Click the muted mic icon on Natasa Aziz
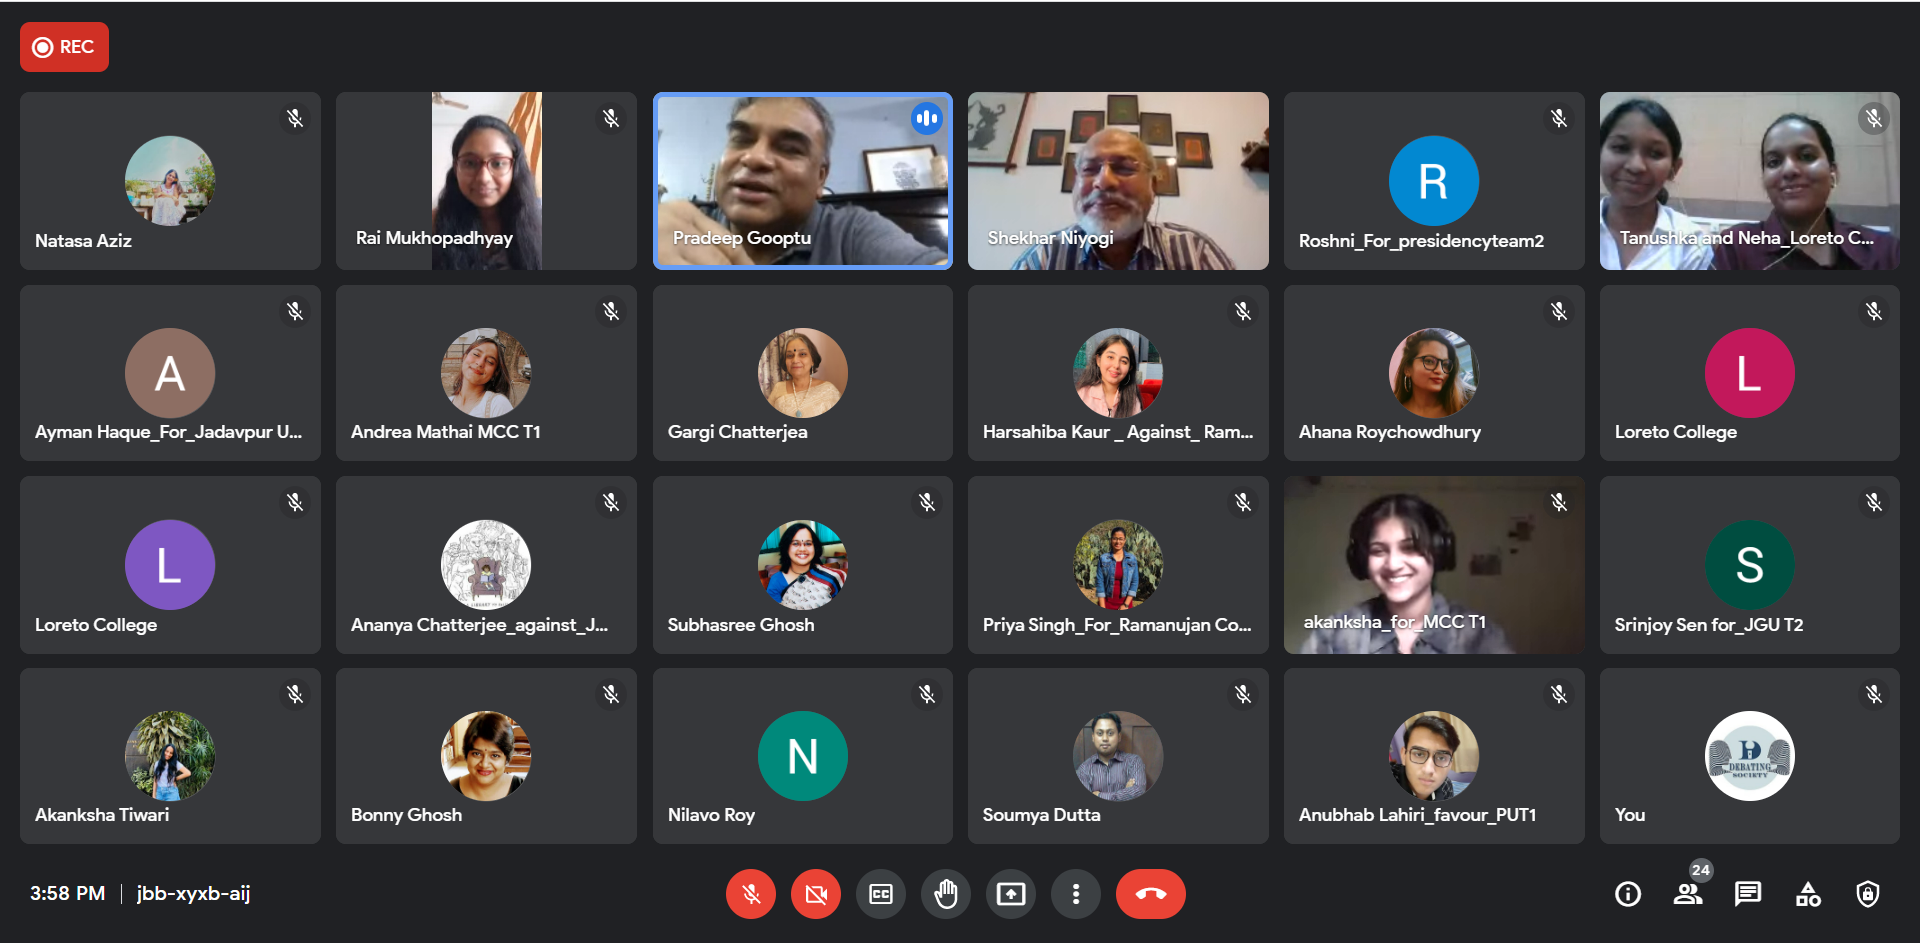Viewport: 1920px width, 943px height. (295, 118)
